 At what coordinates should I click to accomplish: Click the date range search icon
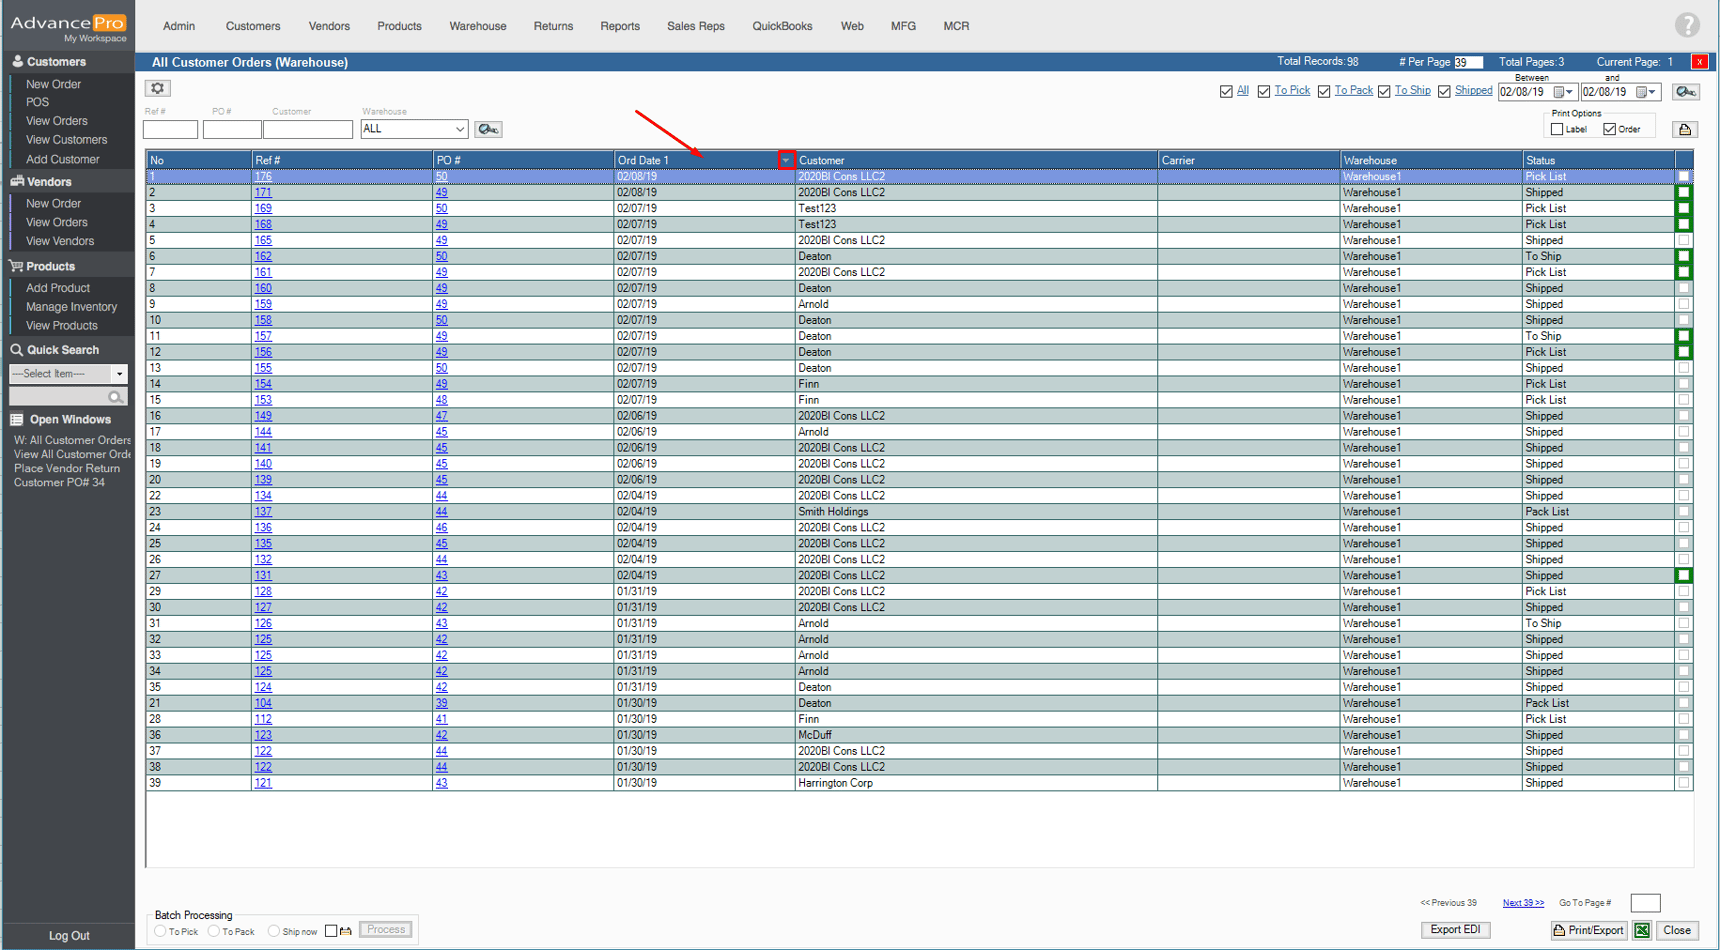click(x=1685, y=92)
